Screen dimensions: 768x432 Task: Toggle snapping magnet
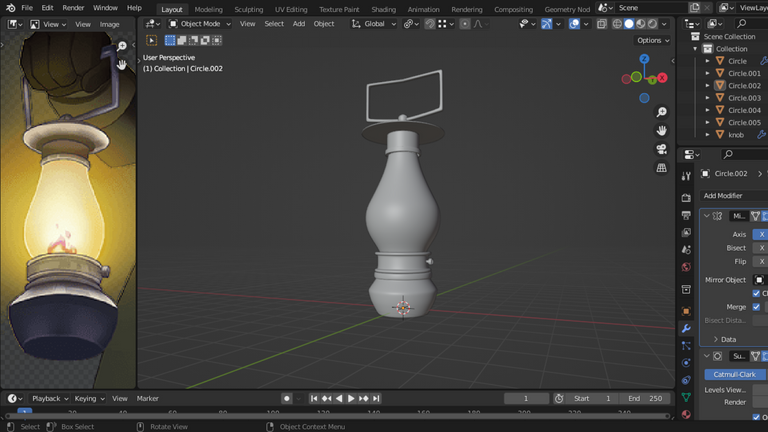coord(430,24)
